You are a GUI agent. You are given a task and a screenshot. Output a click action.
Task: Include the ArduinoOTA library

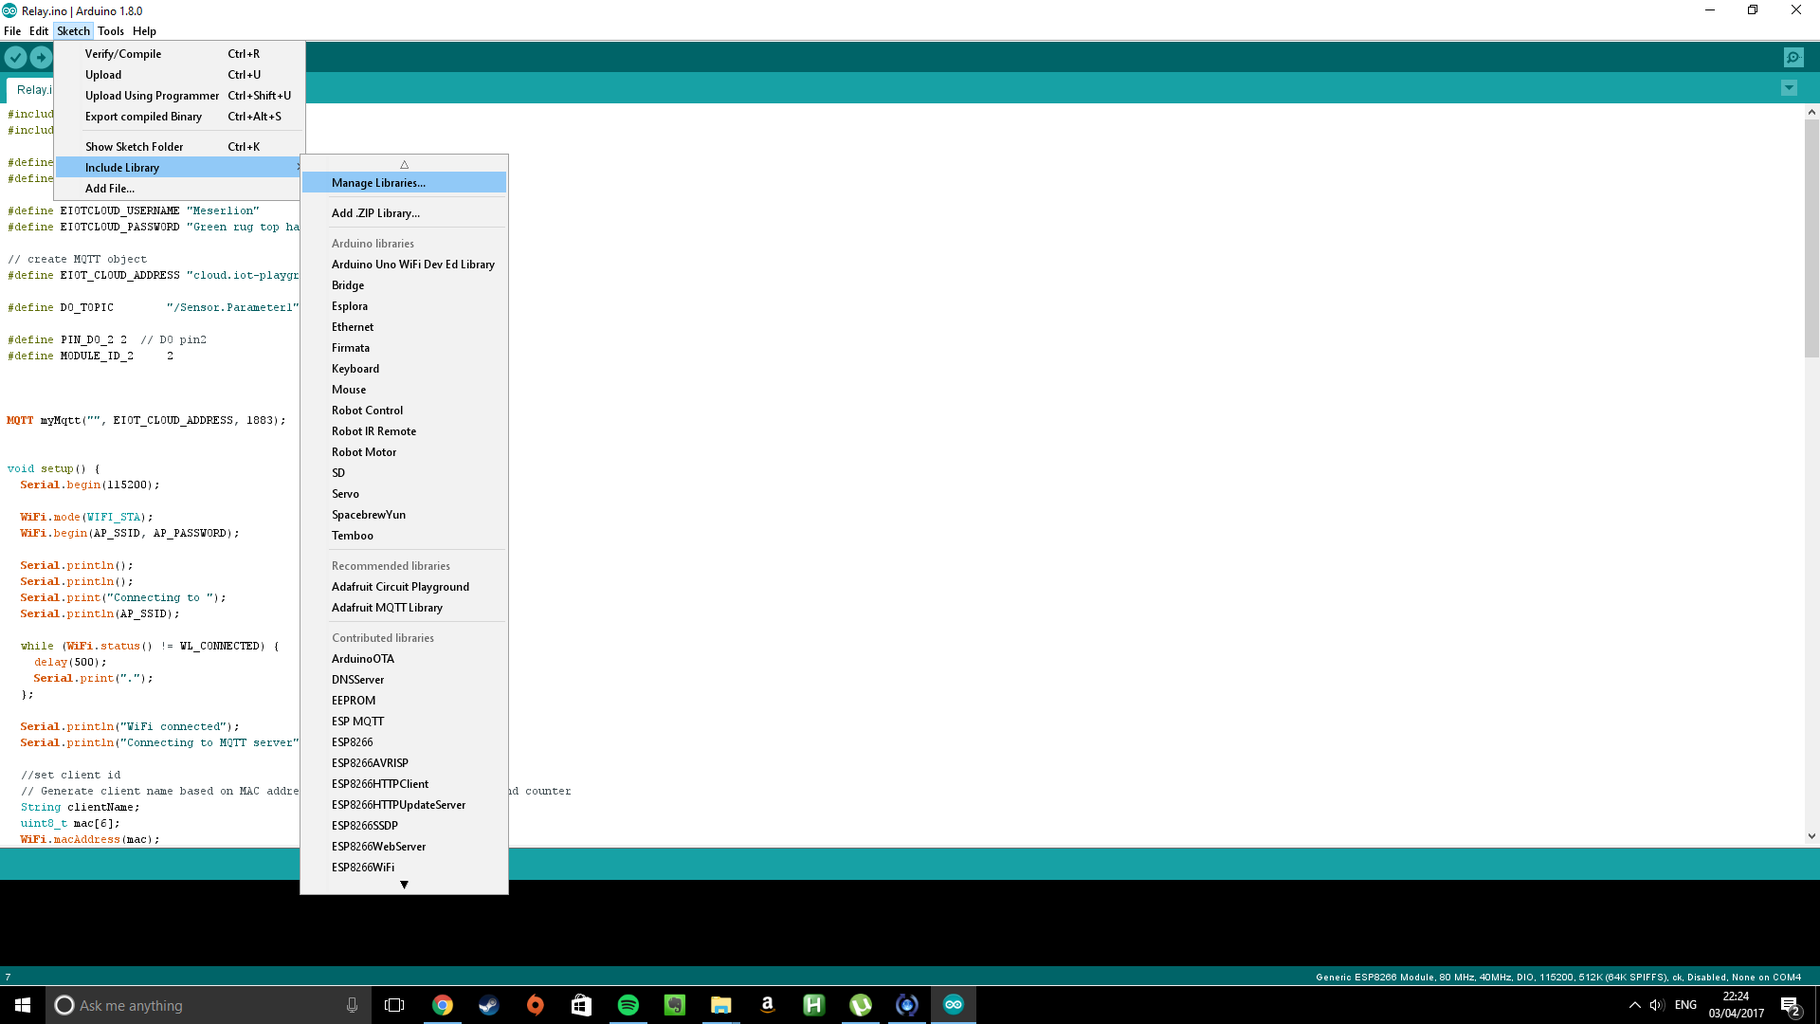click(404, 659)
